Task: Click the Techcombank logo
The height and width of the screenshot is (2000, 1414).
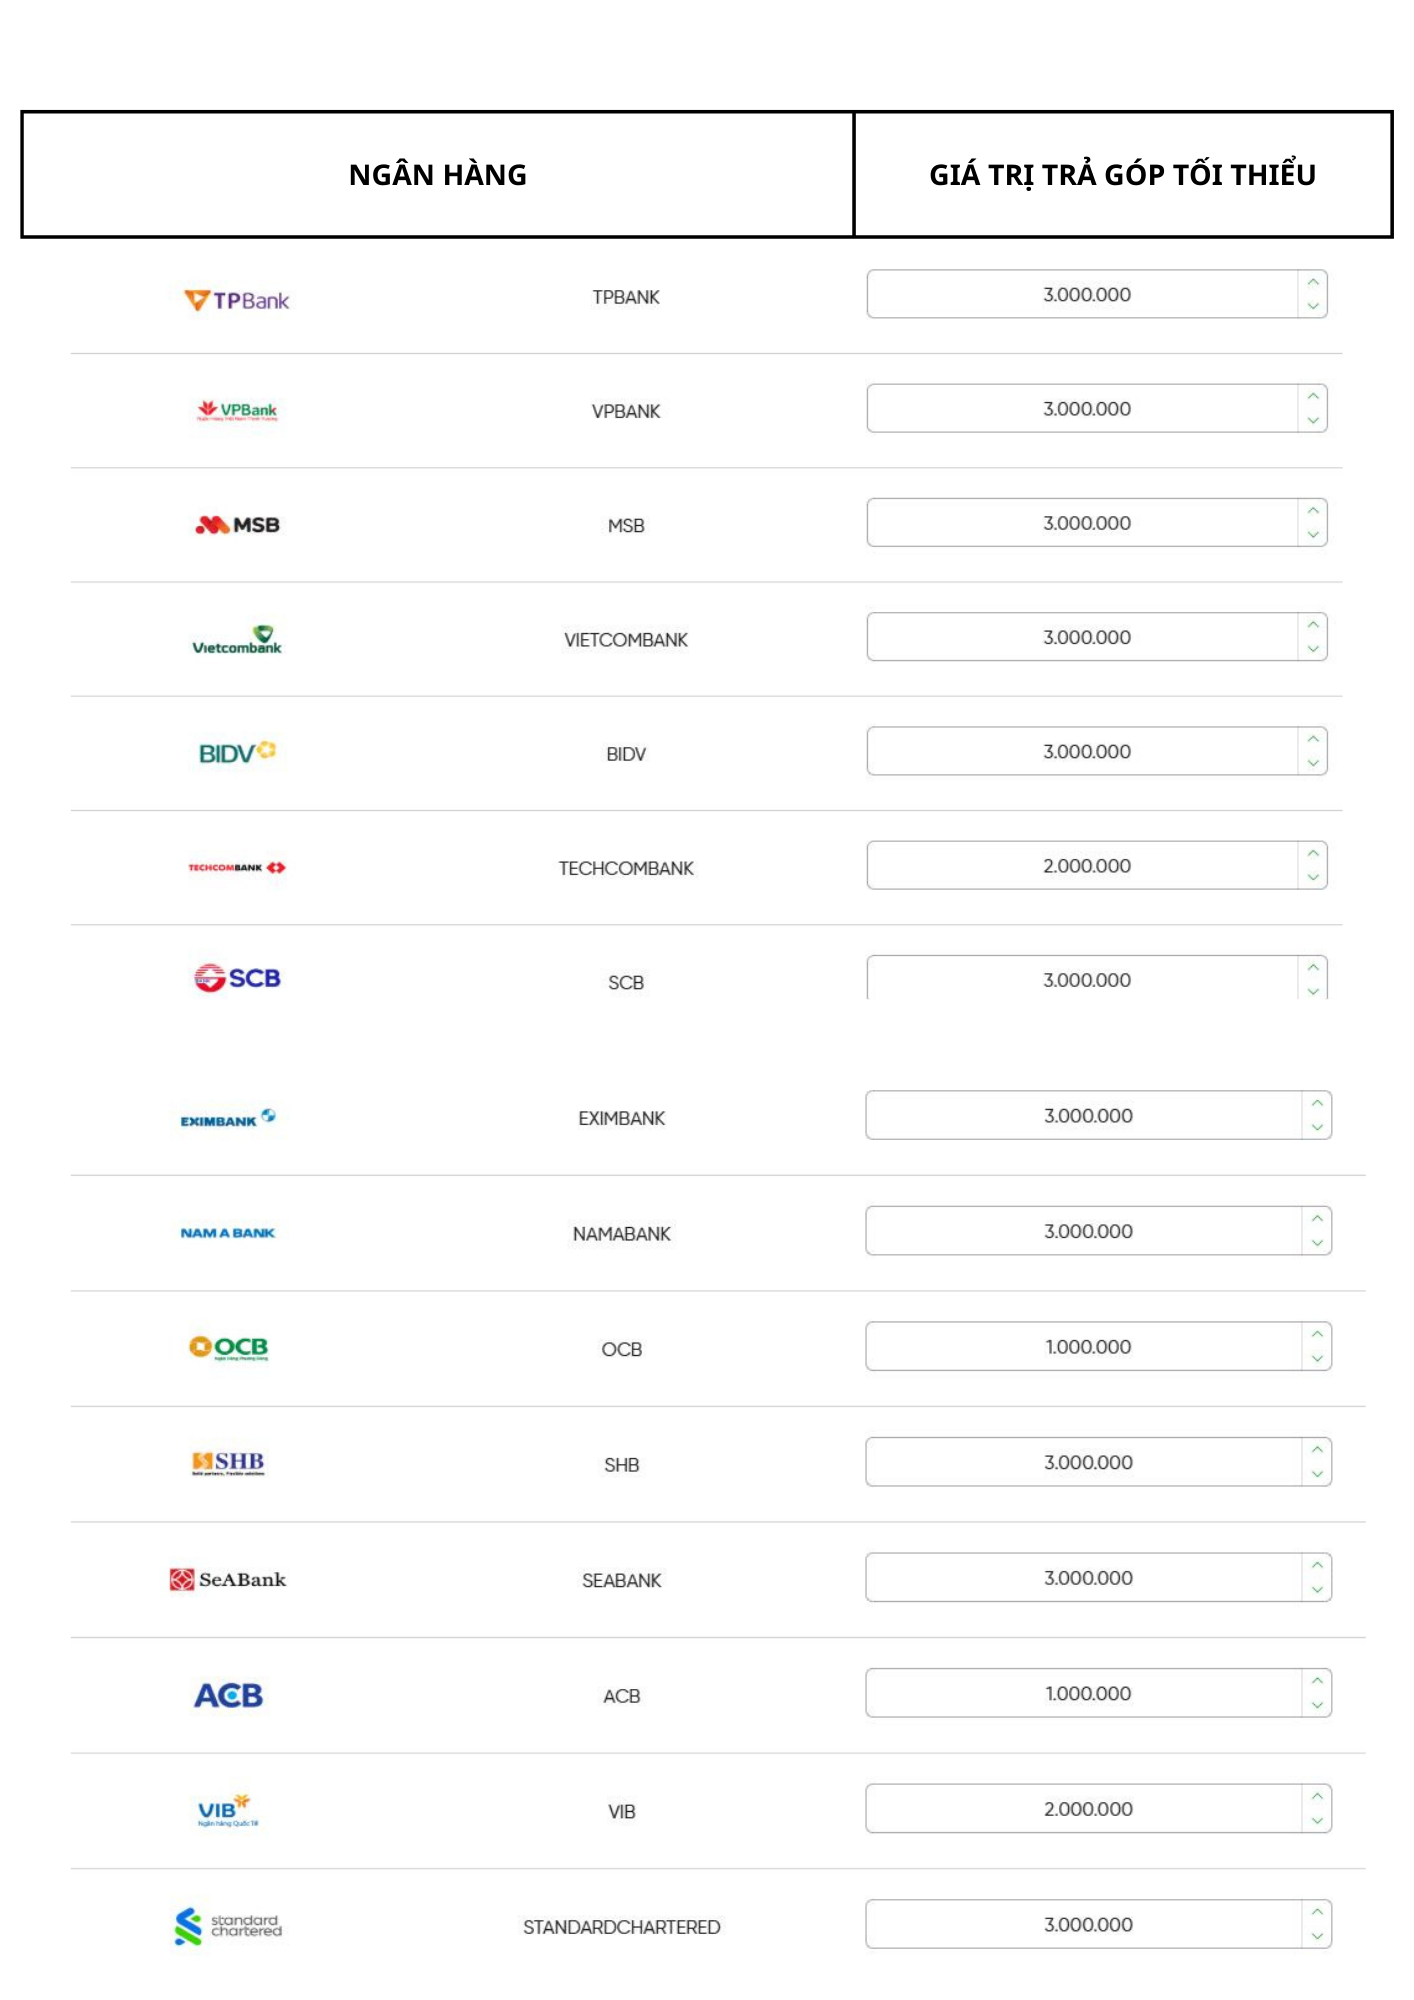Action: coord(237,867)
